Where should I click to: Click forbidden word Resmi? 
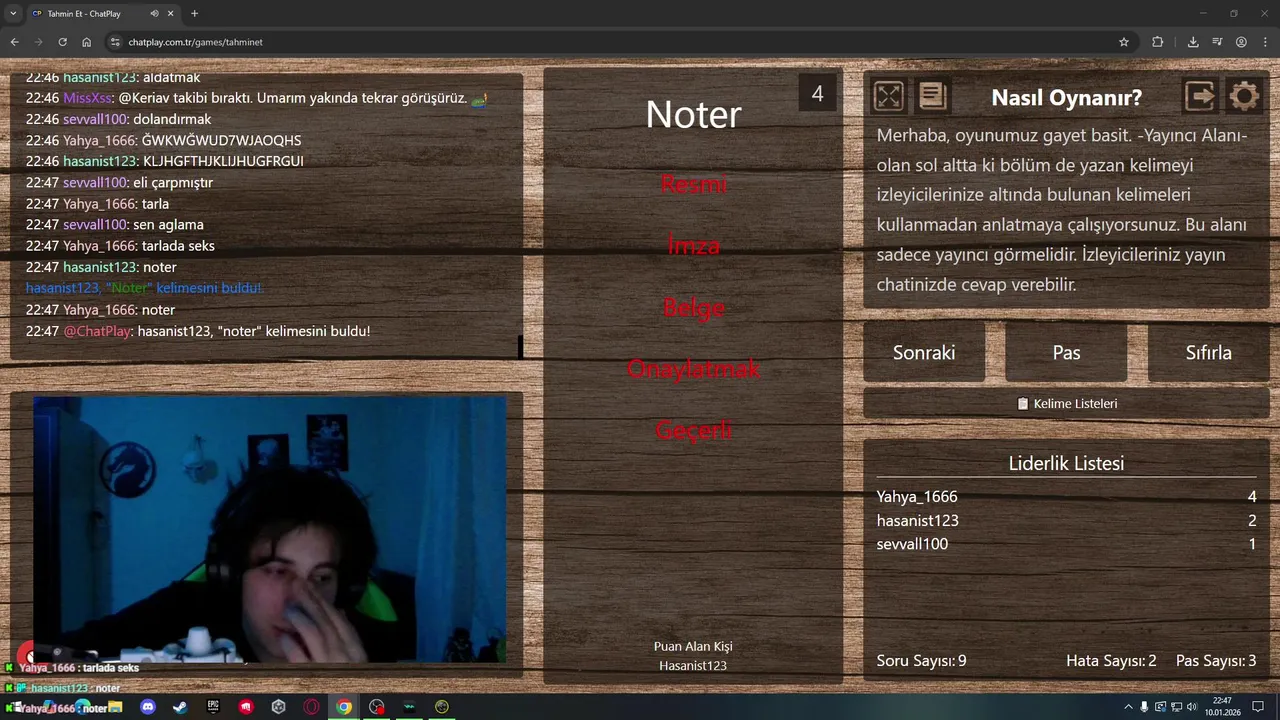point(693,184)
